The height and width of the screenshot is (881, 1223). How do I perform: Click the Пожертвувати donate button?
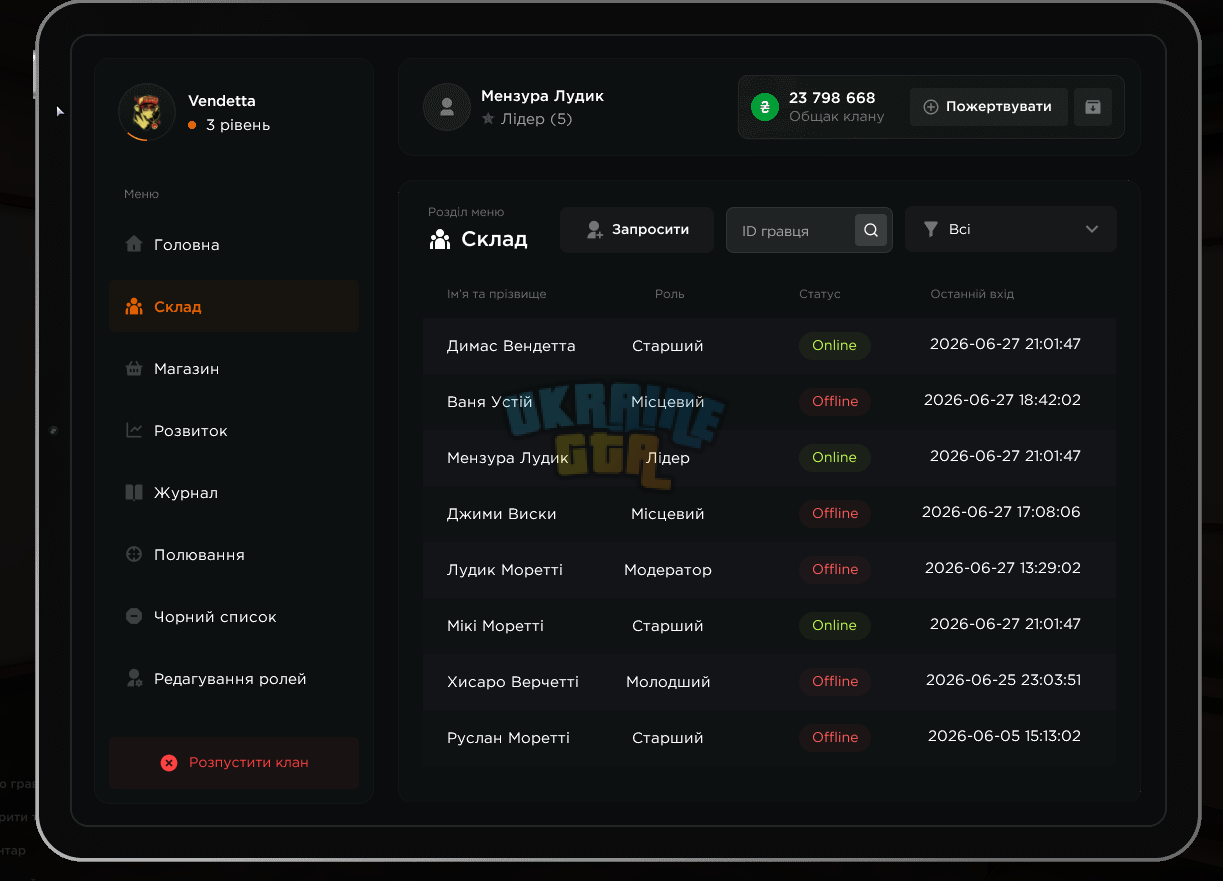[x=989, y=107]
